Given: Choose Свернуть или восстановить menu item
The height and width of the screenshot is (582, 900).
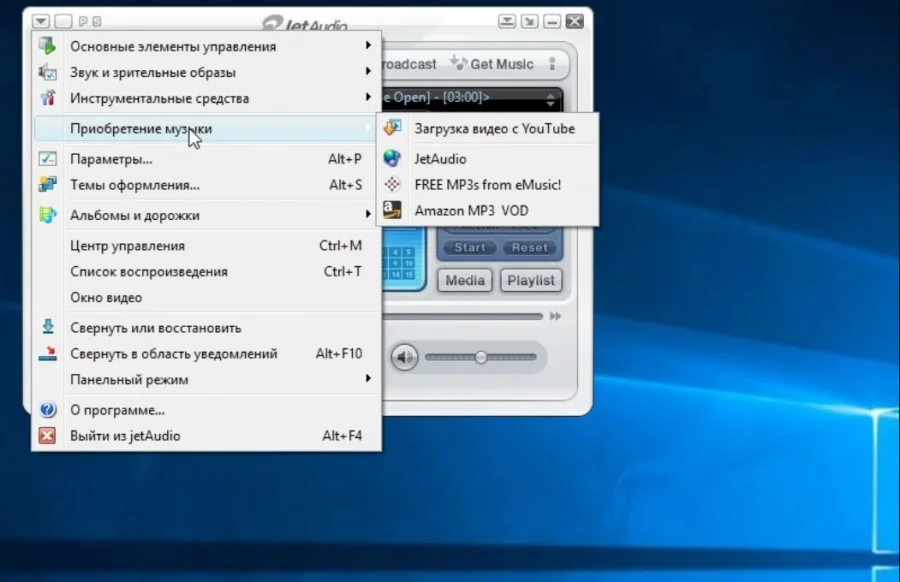Looking at the screenshot, I should [207, 327].
